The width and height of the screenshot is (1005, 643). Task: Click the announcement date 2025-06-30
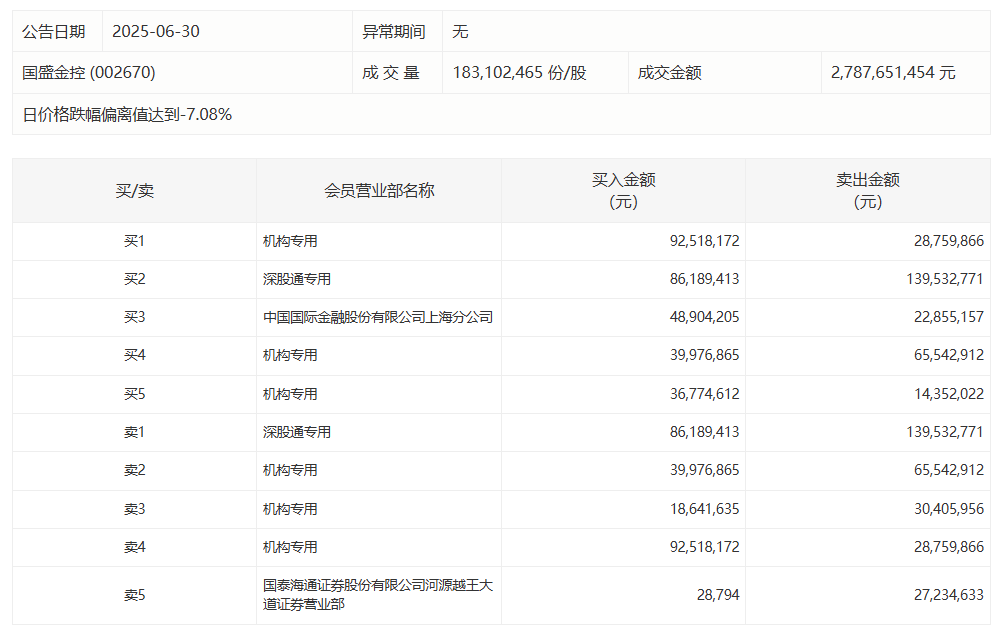(156, 31)
